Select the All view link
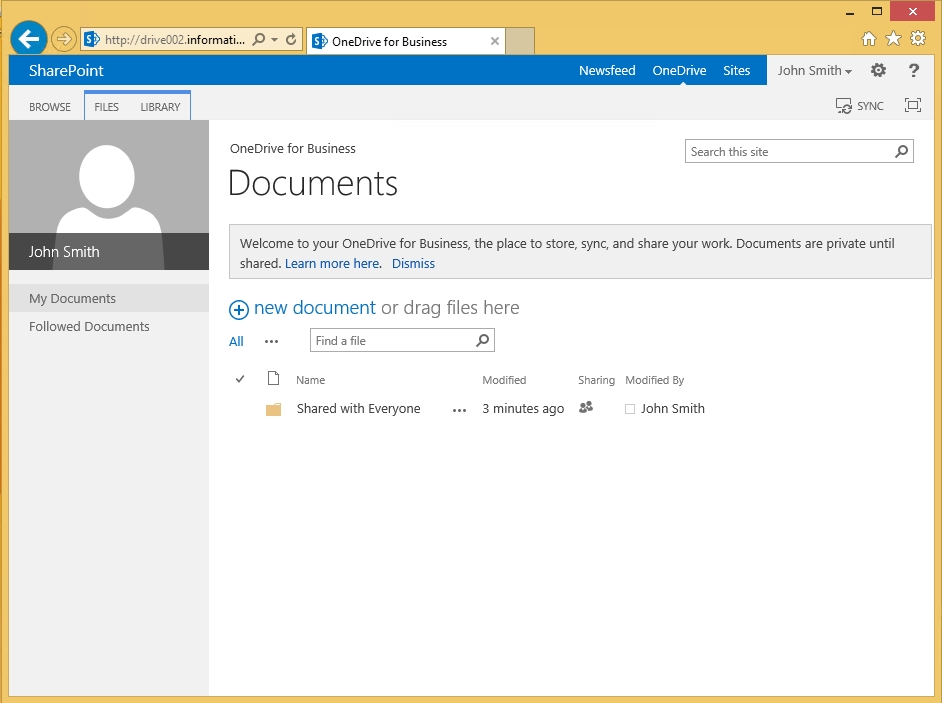 click(x=236, y=341)
